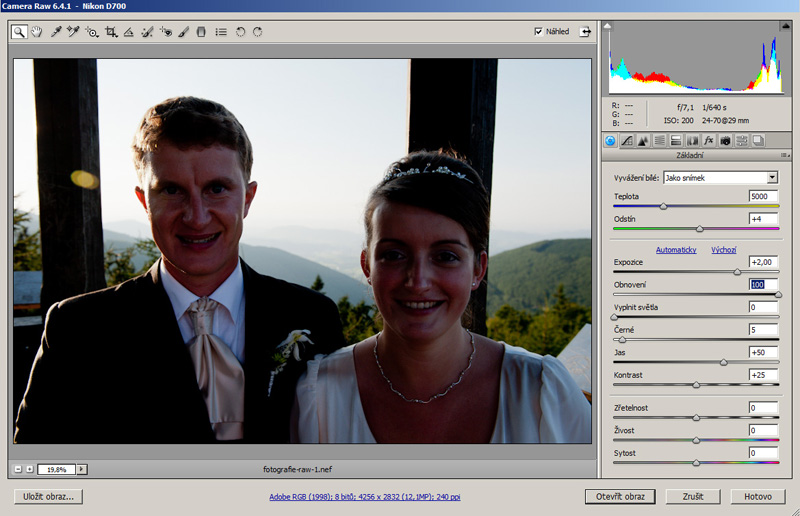Image resolution: width=800 pixels, height=516 pixels.
Task: Select the Hand tool
Action: pos(37,32)
